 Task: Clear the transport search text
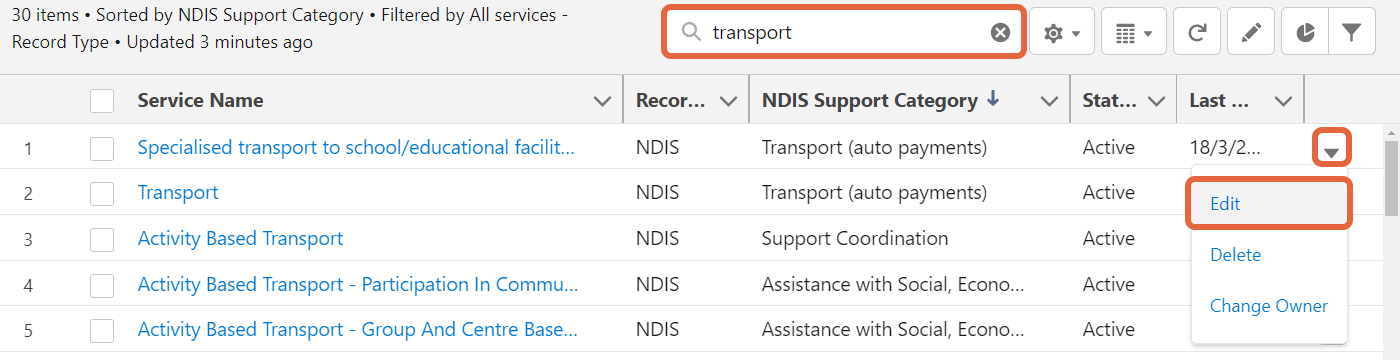pos(1000,33)
